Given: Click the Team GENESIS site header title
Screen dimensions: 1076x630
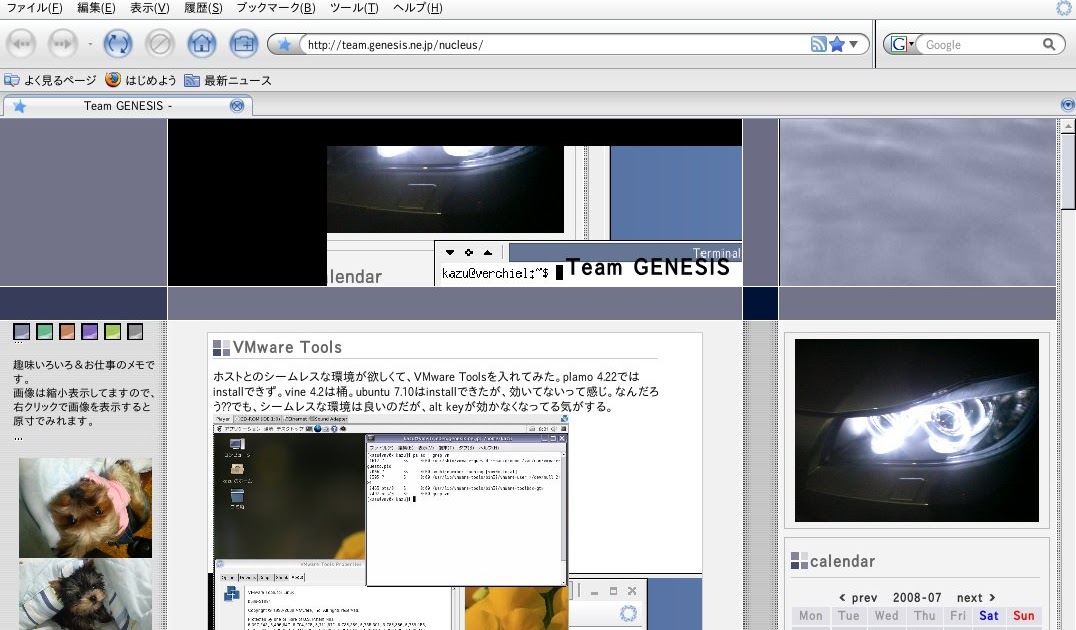Looking at the screenshot, I should tap(648, 267).
